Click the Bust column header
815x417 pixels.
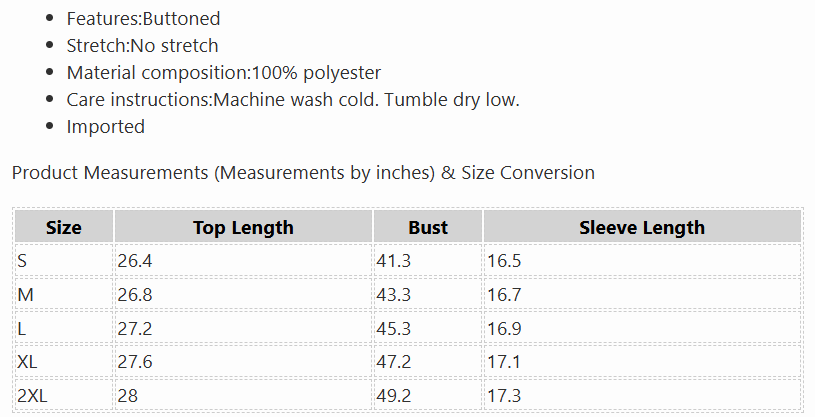(x=428, y=227)
